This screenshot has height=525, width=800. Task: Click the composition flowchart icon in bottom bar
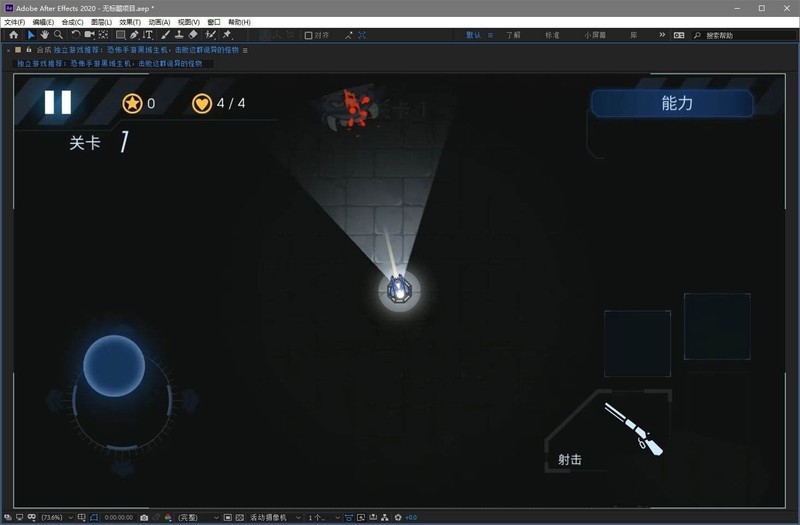click(x=385, y=517)
